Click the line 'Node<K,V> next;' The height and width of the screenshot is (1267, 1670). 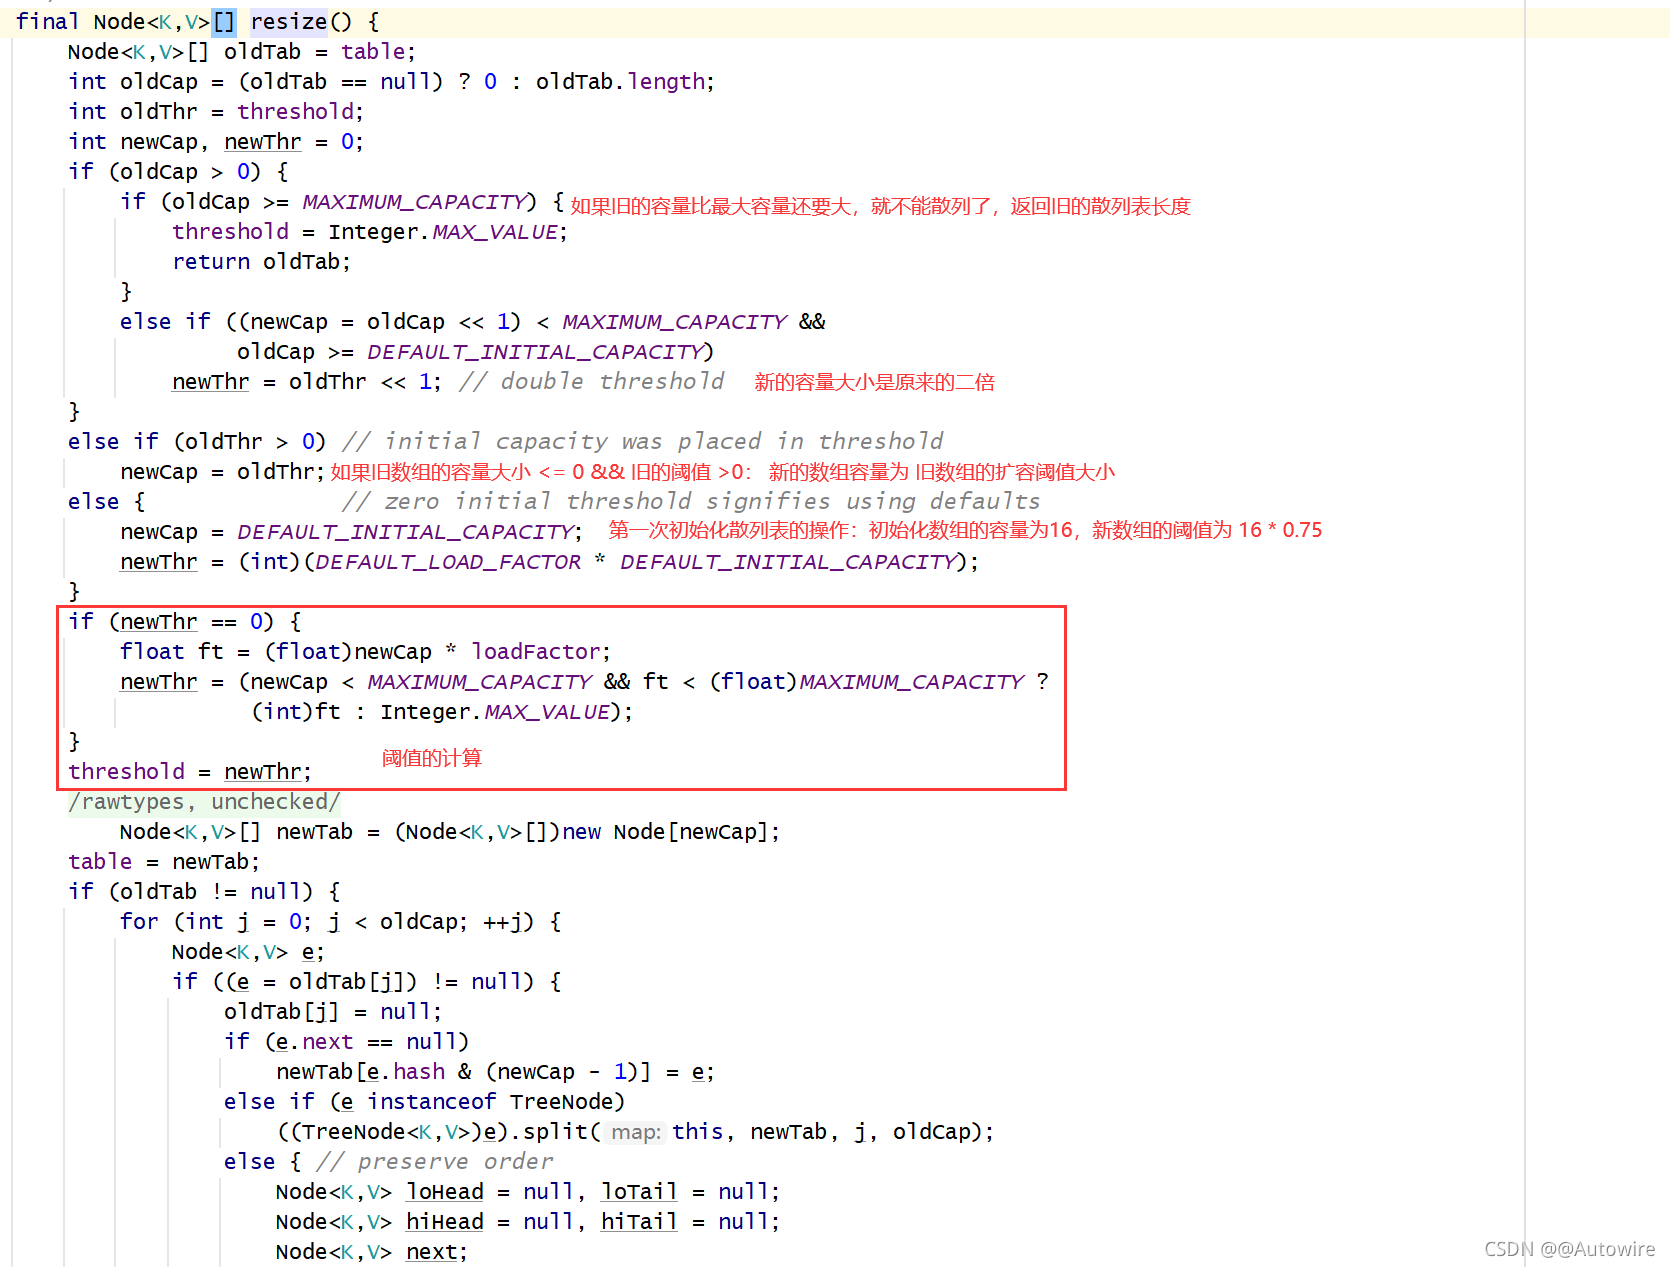(371, 1252)
